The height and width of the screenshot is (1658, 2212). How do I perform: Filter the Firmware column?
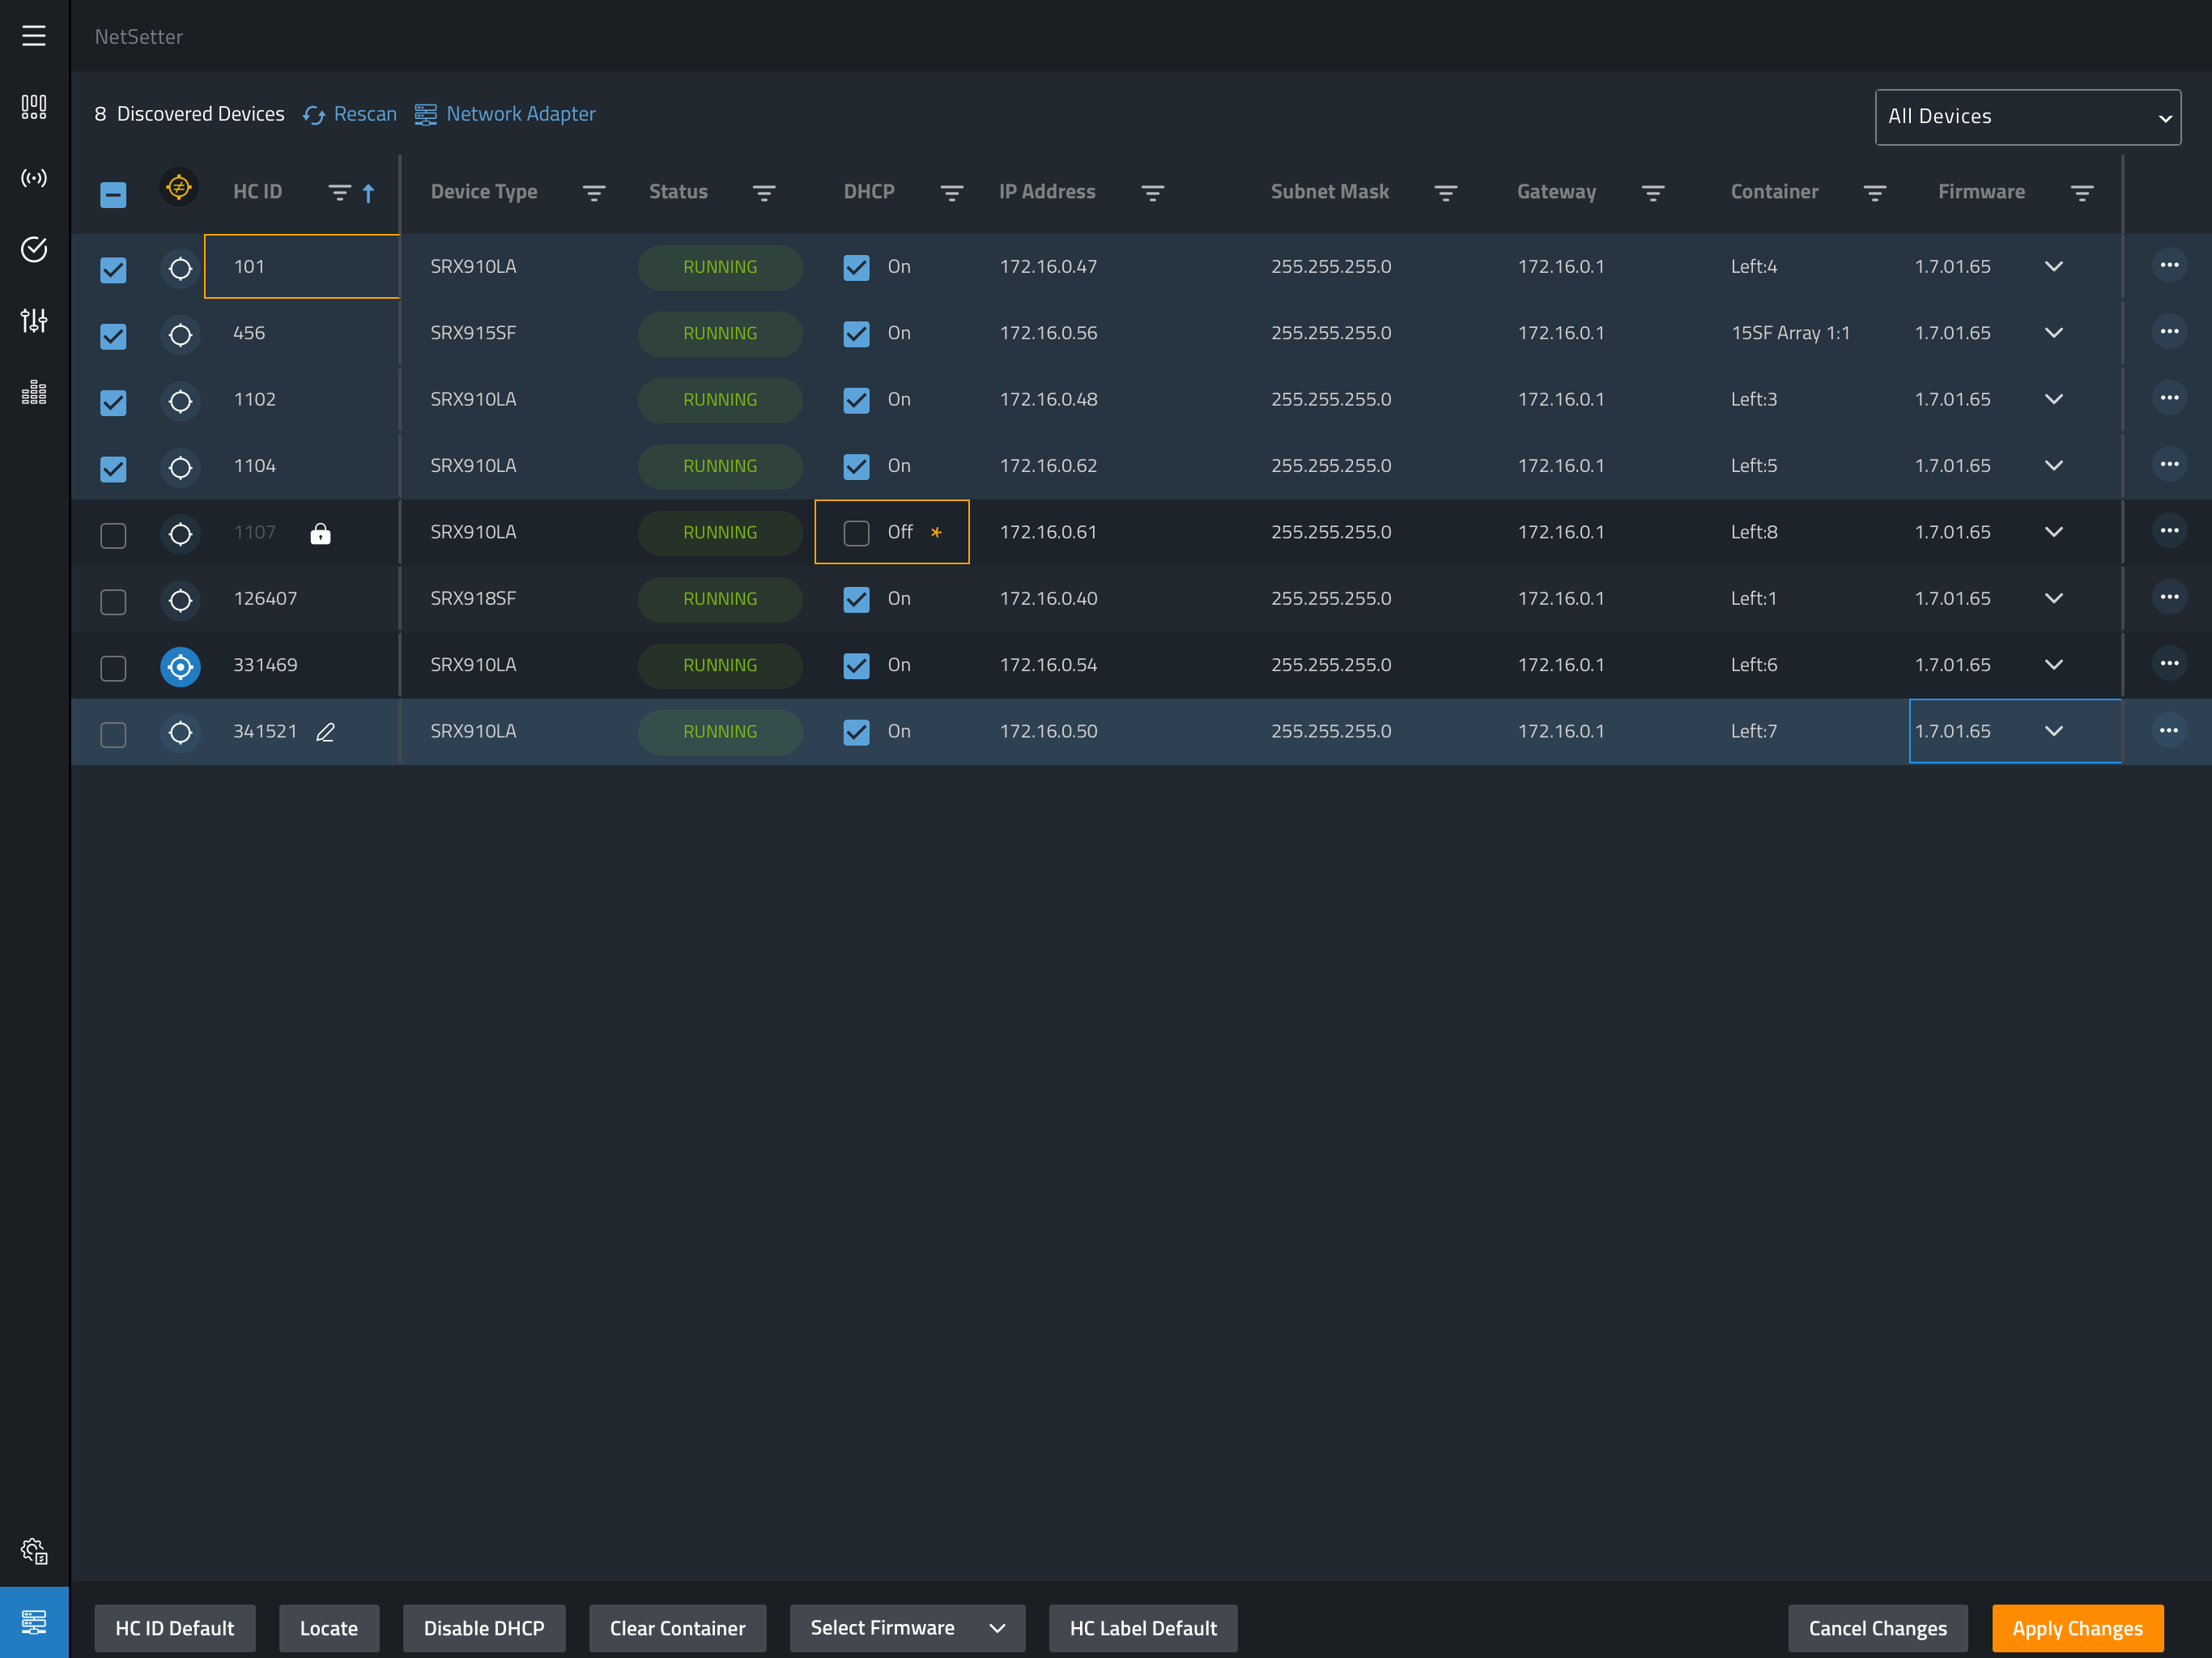pyautogui.click(x=2082, y=193)
